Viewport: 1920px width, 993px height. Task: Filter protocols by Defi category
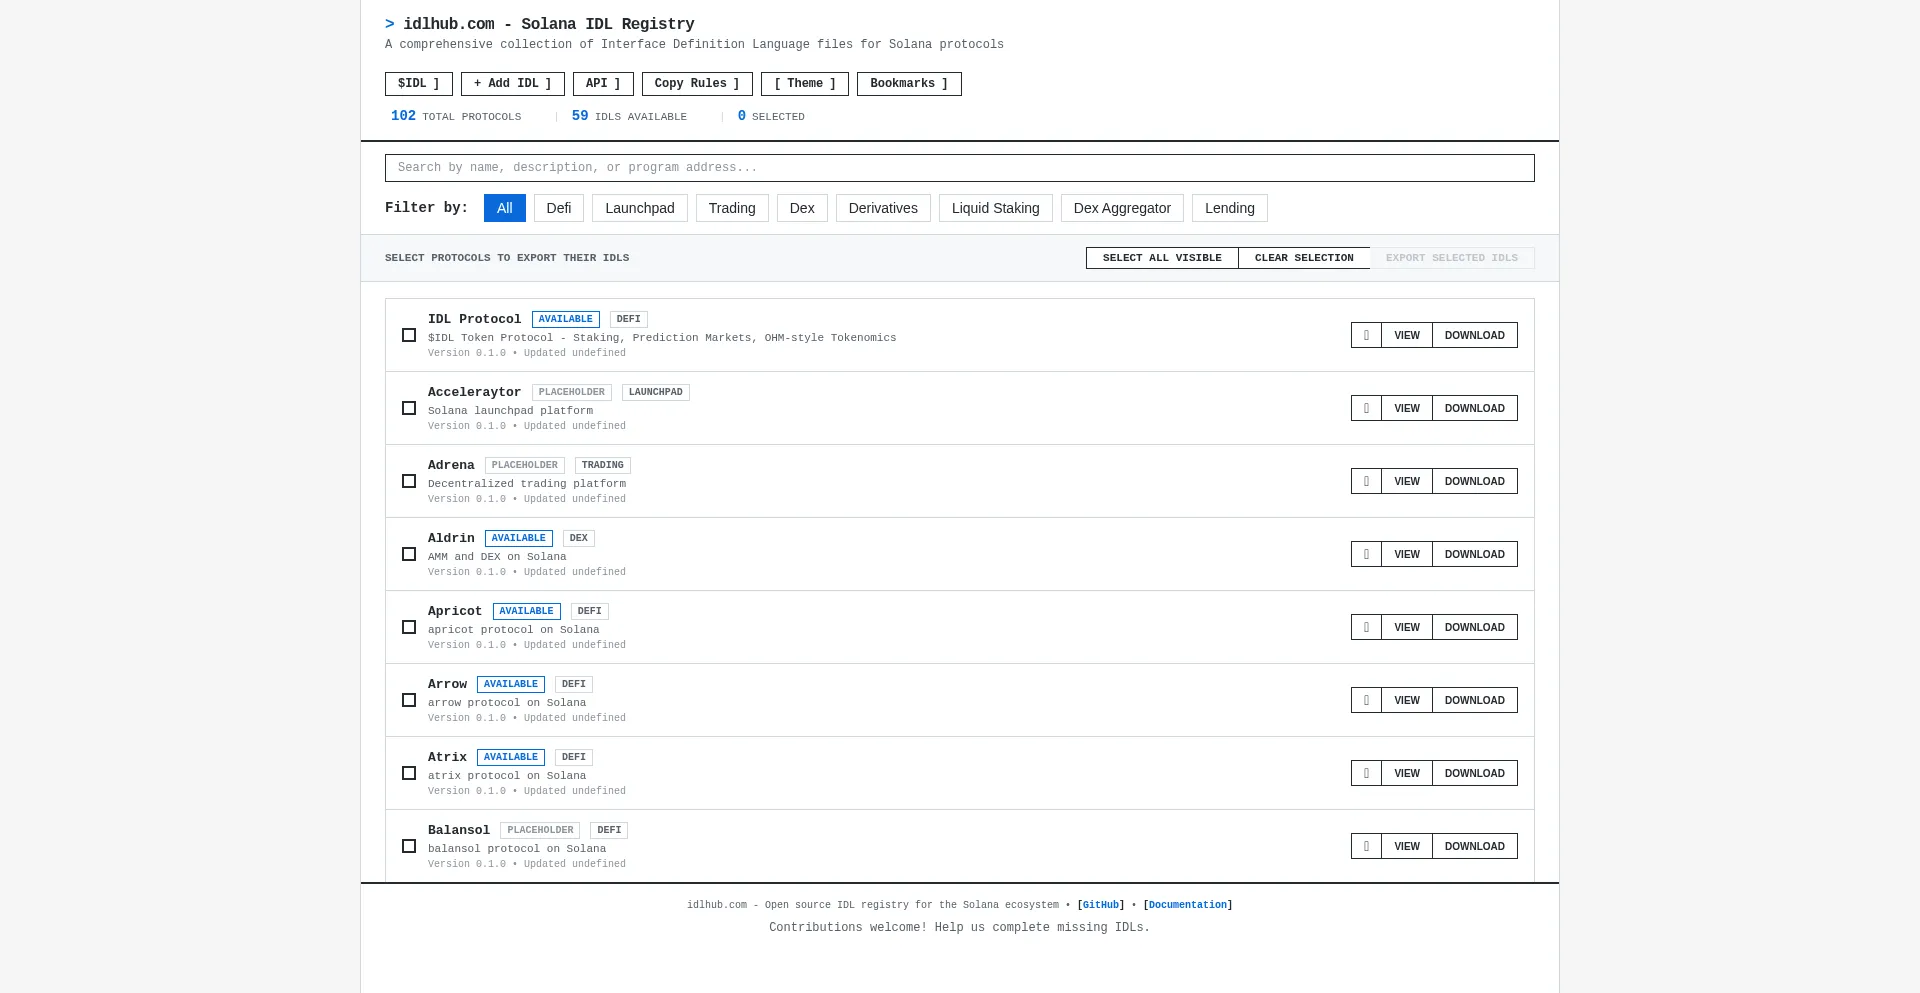559,208
